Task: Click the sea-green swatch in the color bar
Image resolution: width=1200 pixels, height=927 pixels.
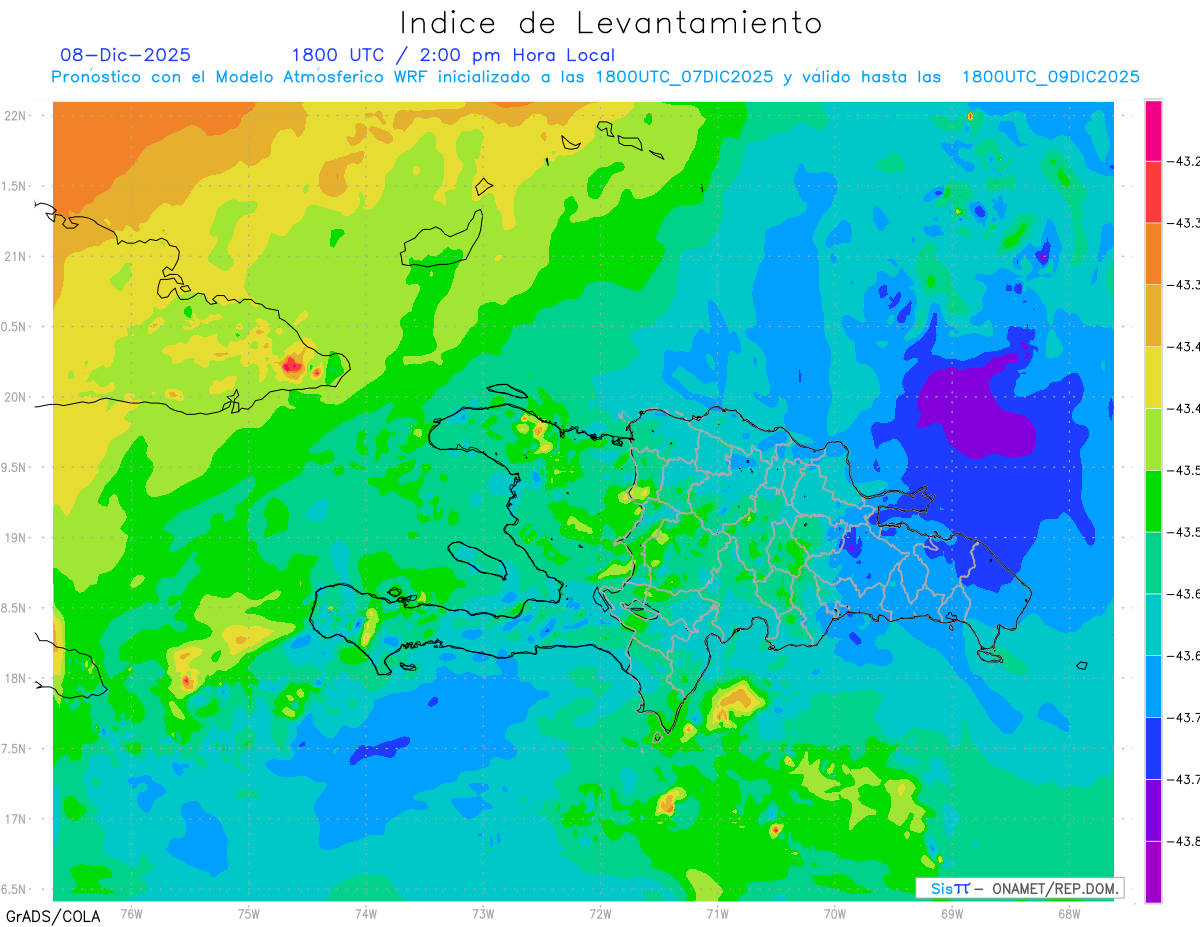Action: click(x=1153, y=563)
